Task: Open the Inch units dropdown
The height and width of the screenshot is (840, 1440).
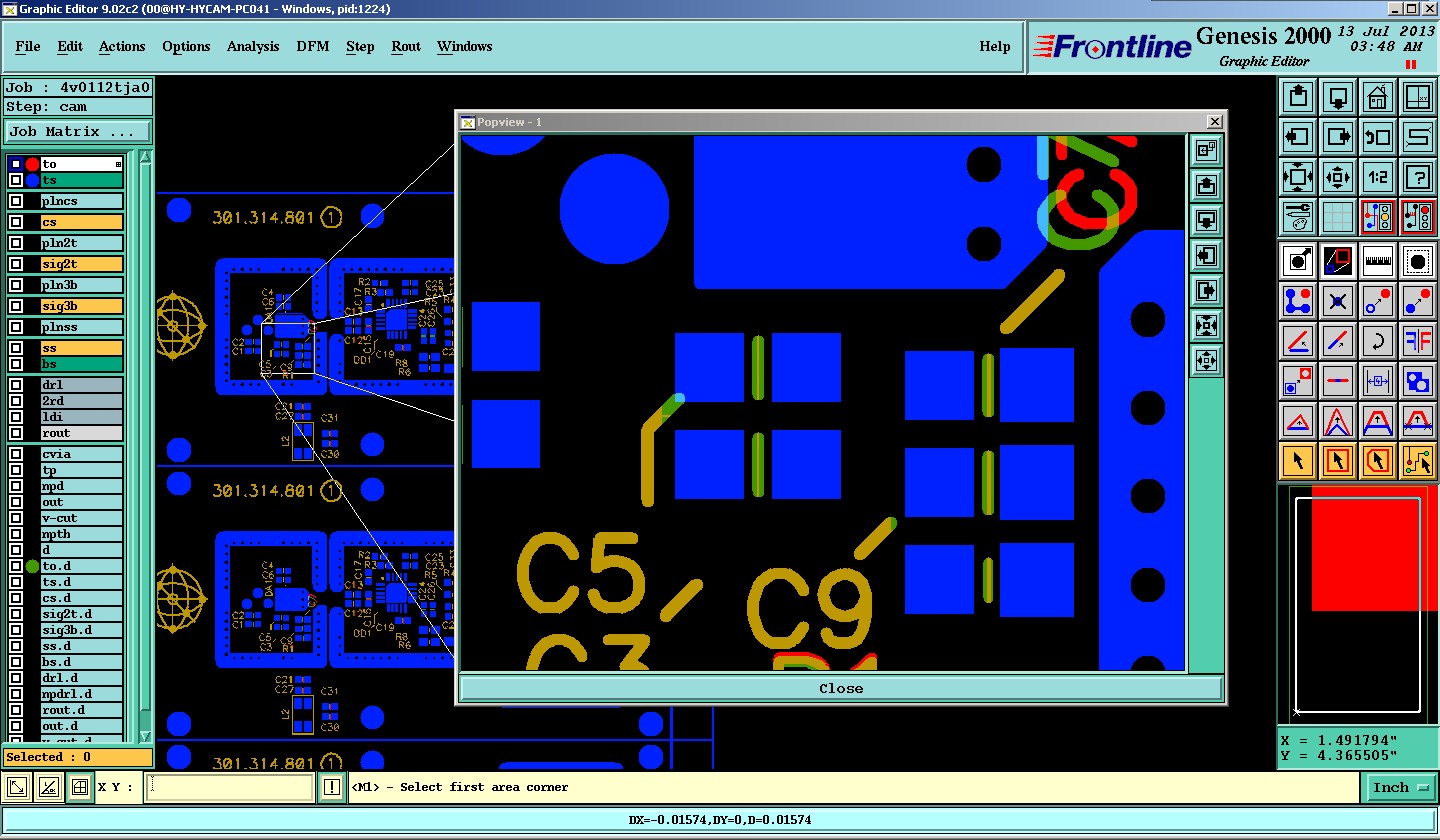Action: tap(1399, 788)
